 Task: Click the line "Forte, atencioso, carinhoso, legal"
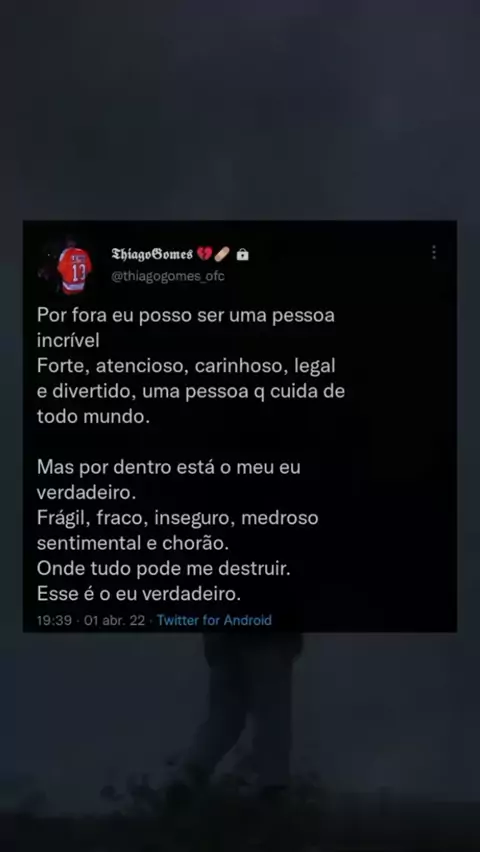click(186, 366)
